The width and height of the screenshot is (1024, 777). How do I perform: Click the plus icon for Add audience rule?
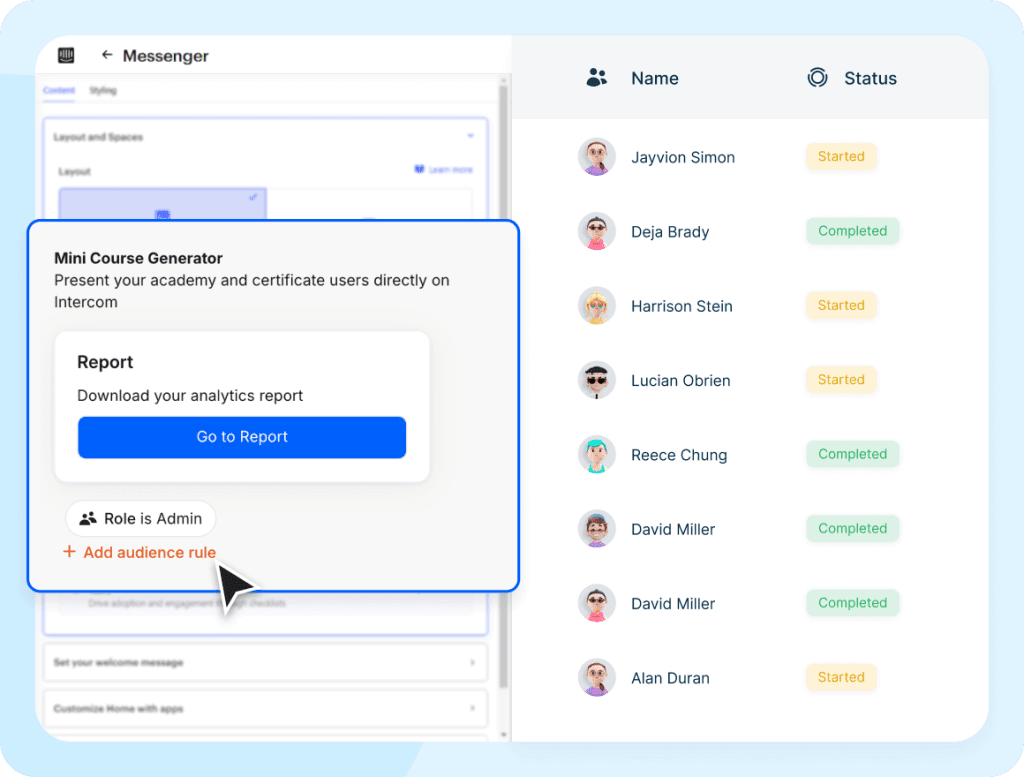tap(69, 552)
